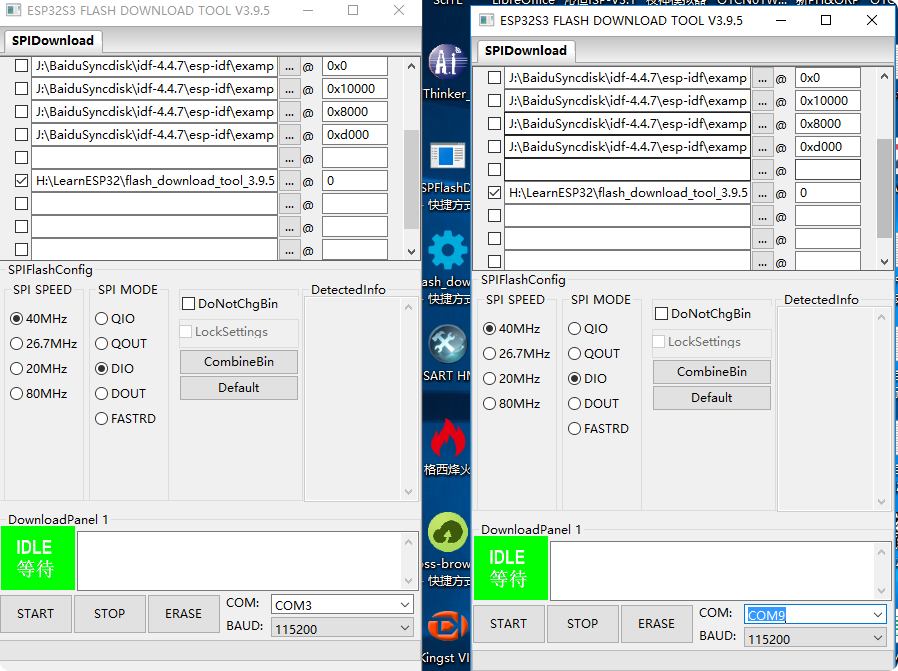Select 80MHz SPI speed in the COM3 window
Image resolution: width=898 pixels, height=671 pixels.
pyautogui.click(x=38, y=393)
